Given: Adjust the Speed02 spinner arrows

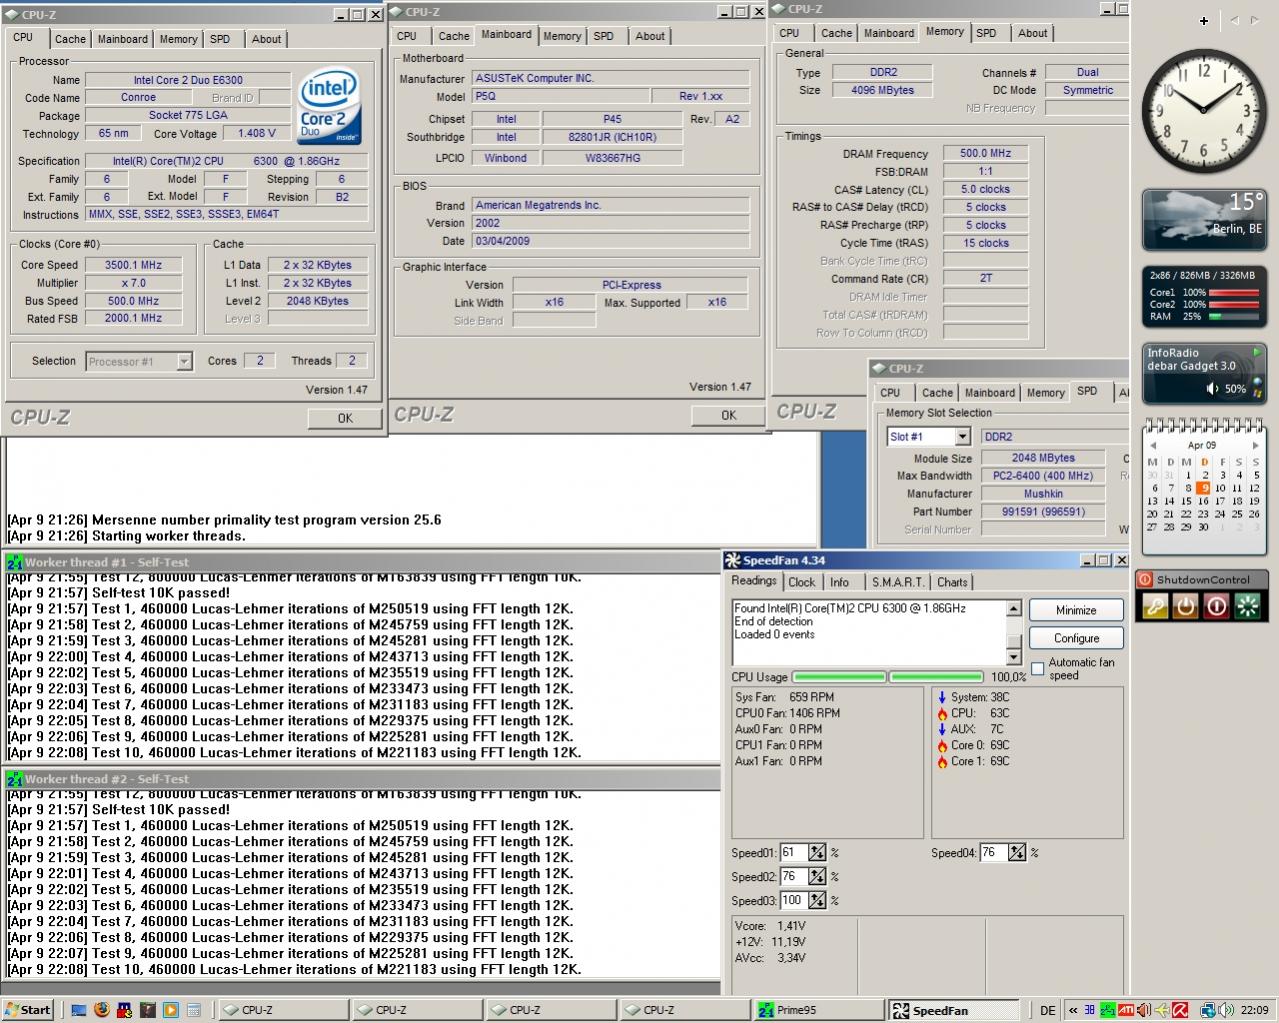Looking at the screenshot, I should tap(817, 876).
